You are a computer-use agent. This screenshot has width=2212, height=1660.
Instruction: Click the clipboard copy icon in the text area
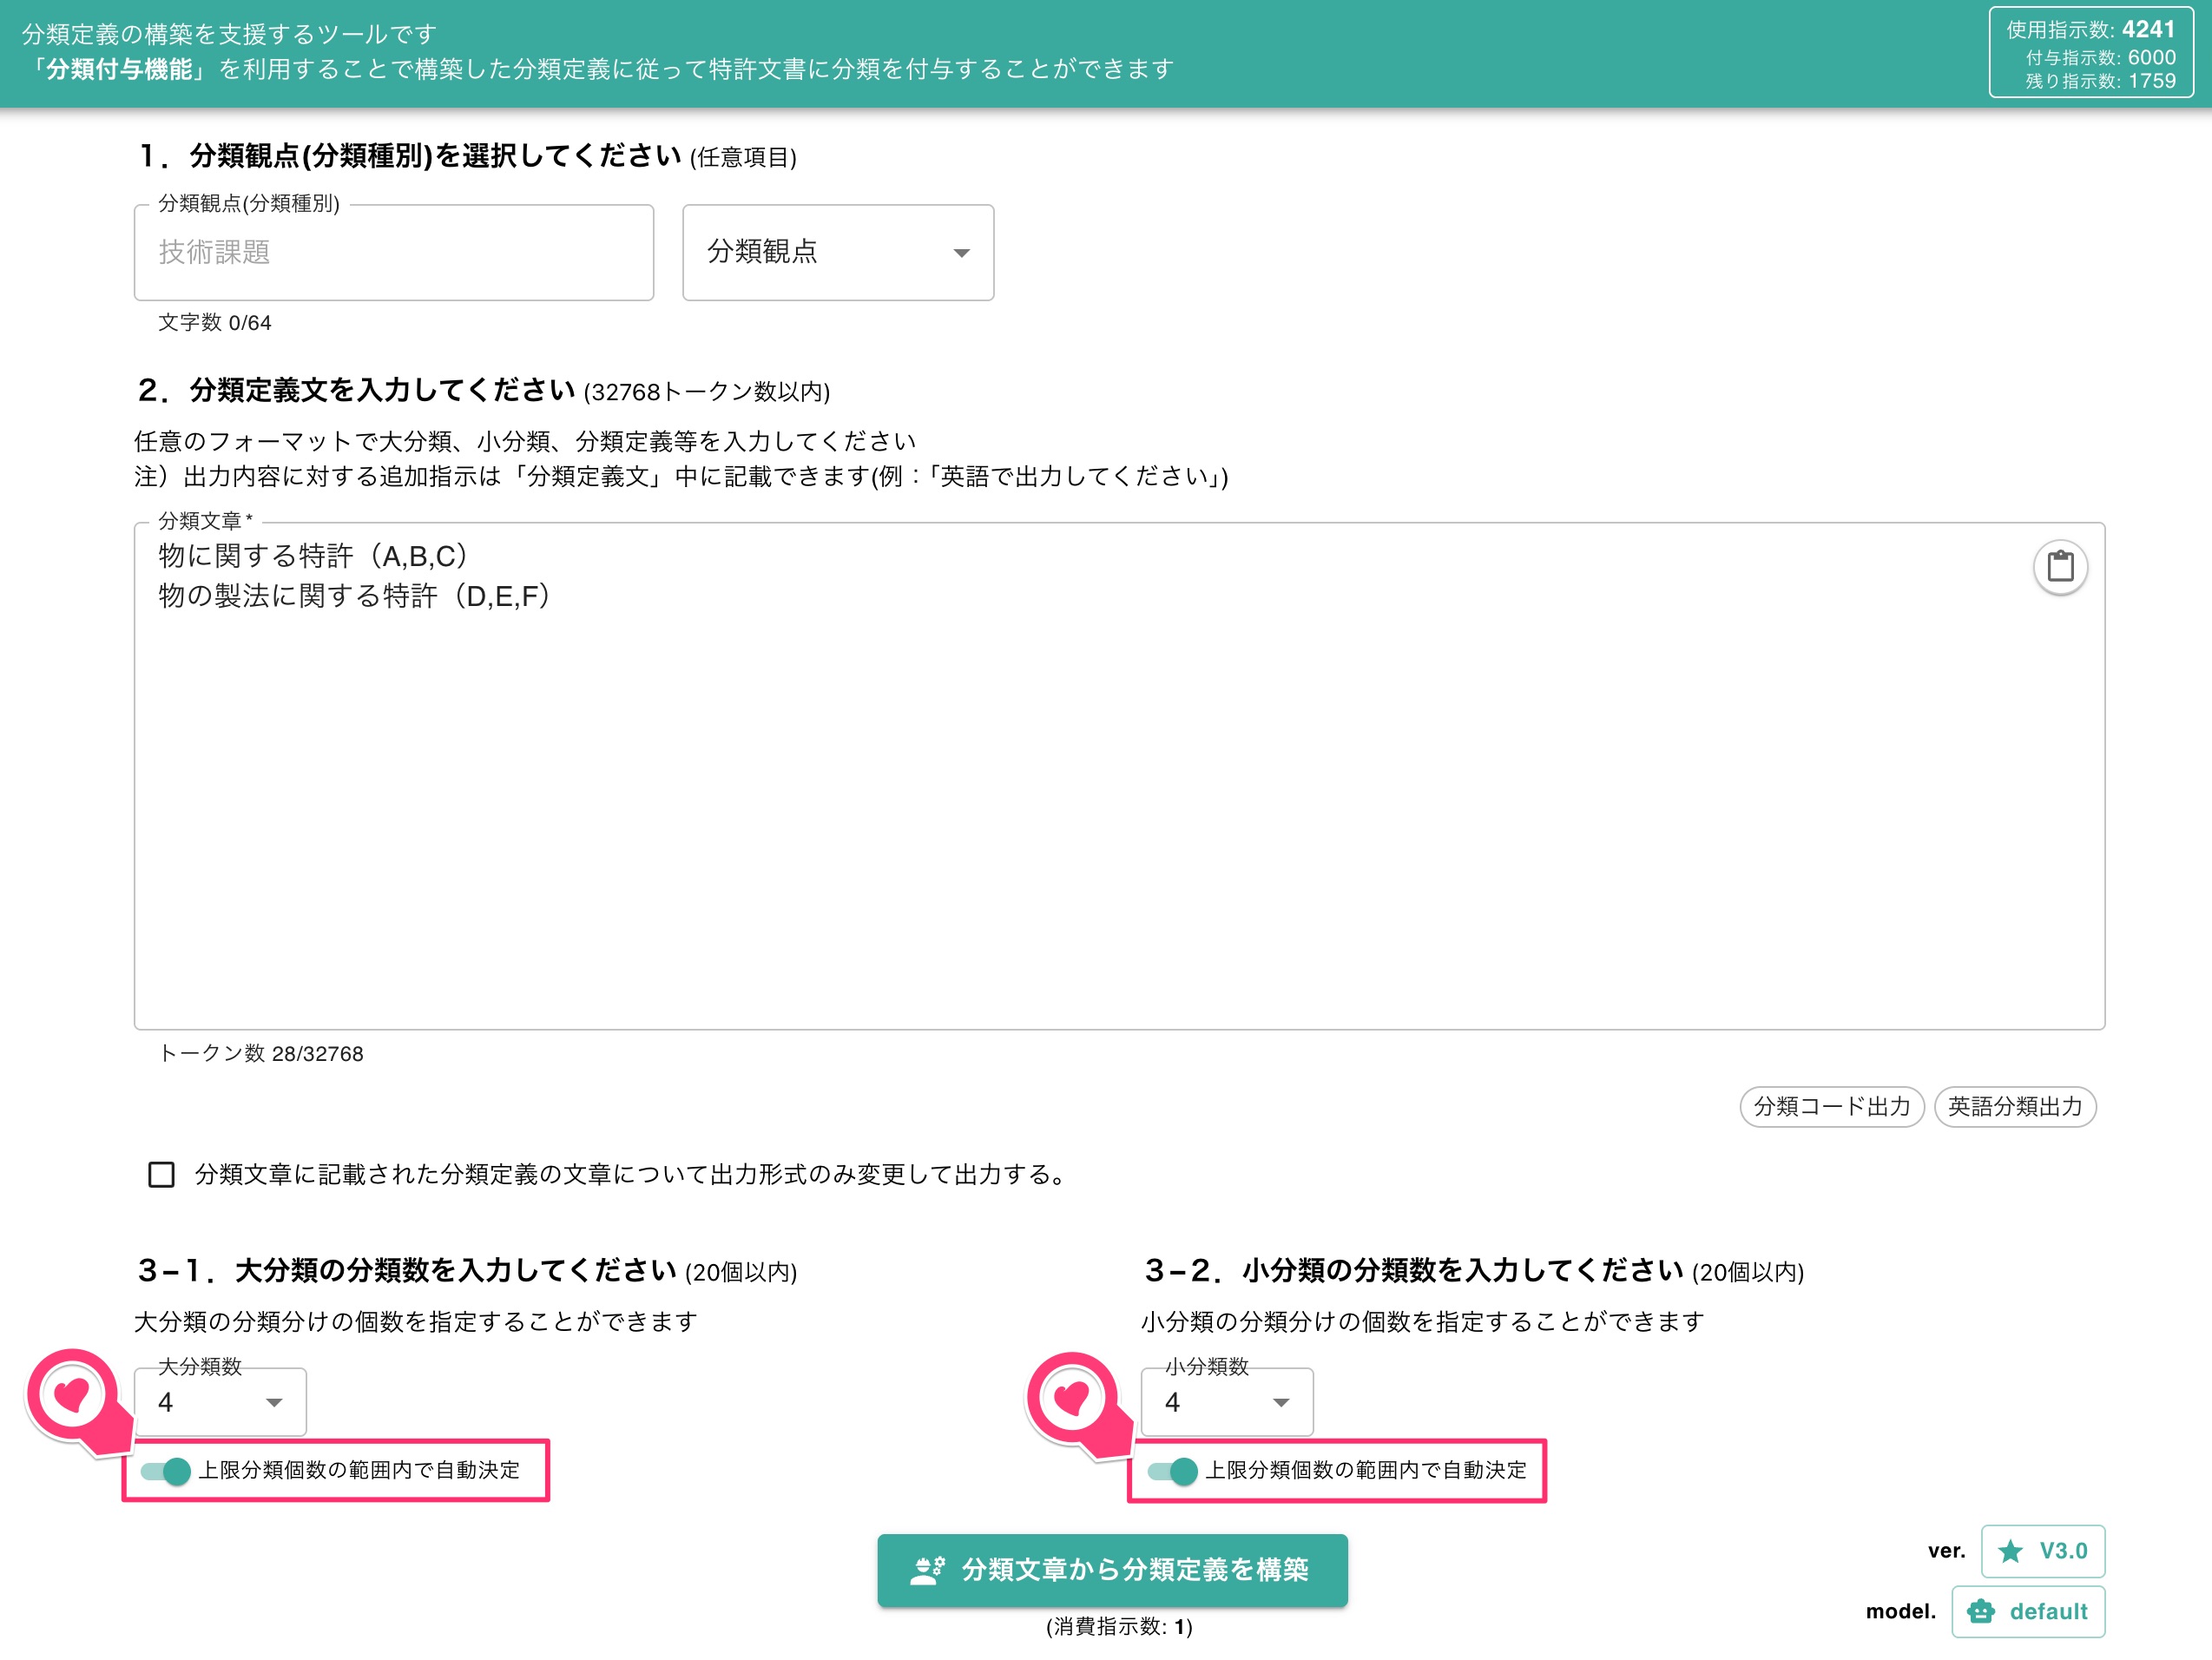(x=2059, y=566)
